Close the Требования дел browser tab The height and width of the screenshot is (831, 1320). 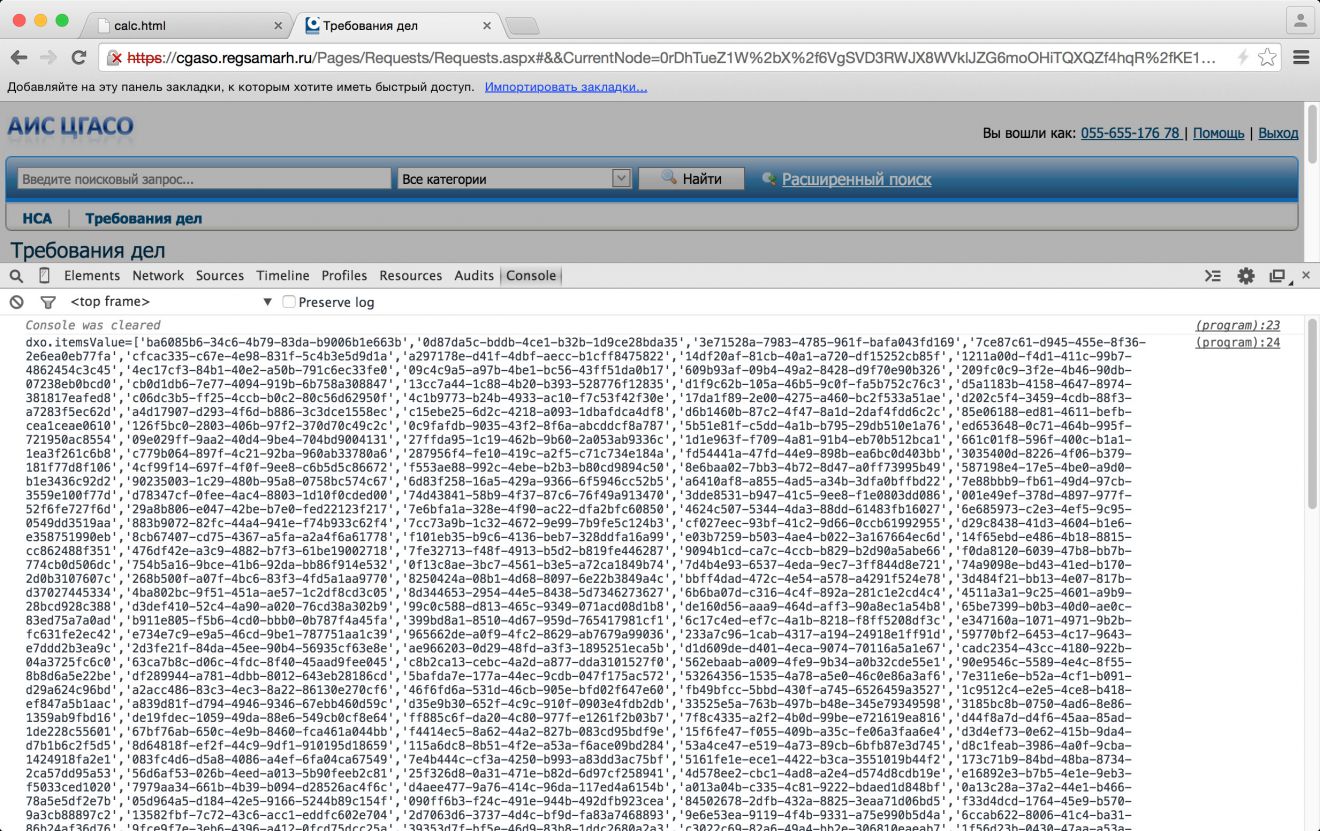pos(487,25)
